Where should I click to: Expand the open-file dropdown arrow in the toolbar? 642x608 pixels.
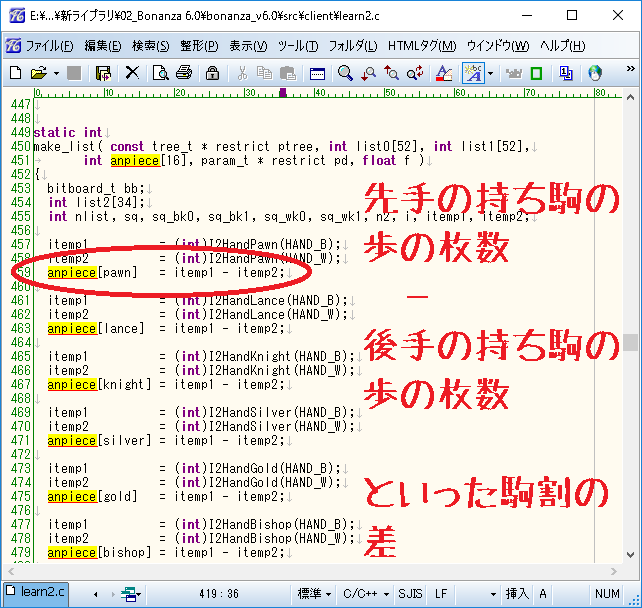56,74
